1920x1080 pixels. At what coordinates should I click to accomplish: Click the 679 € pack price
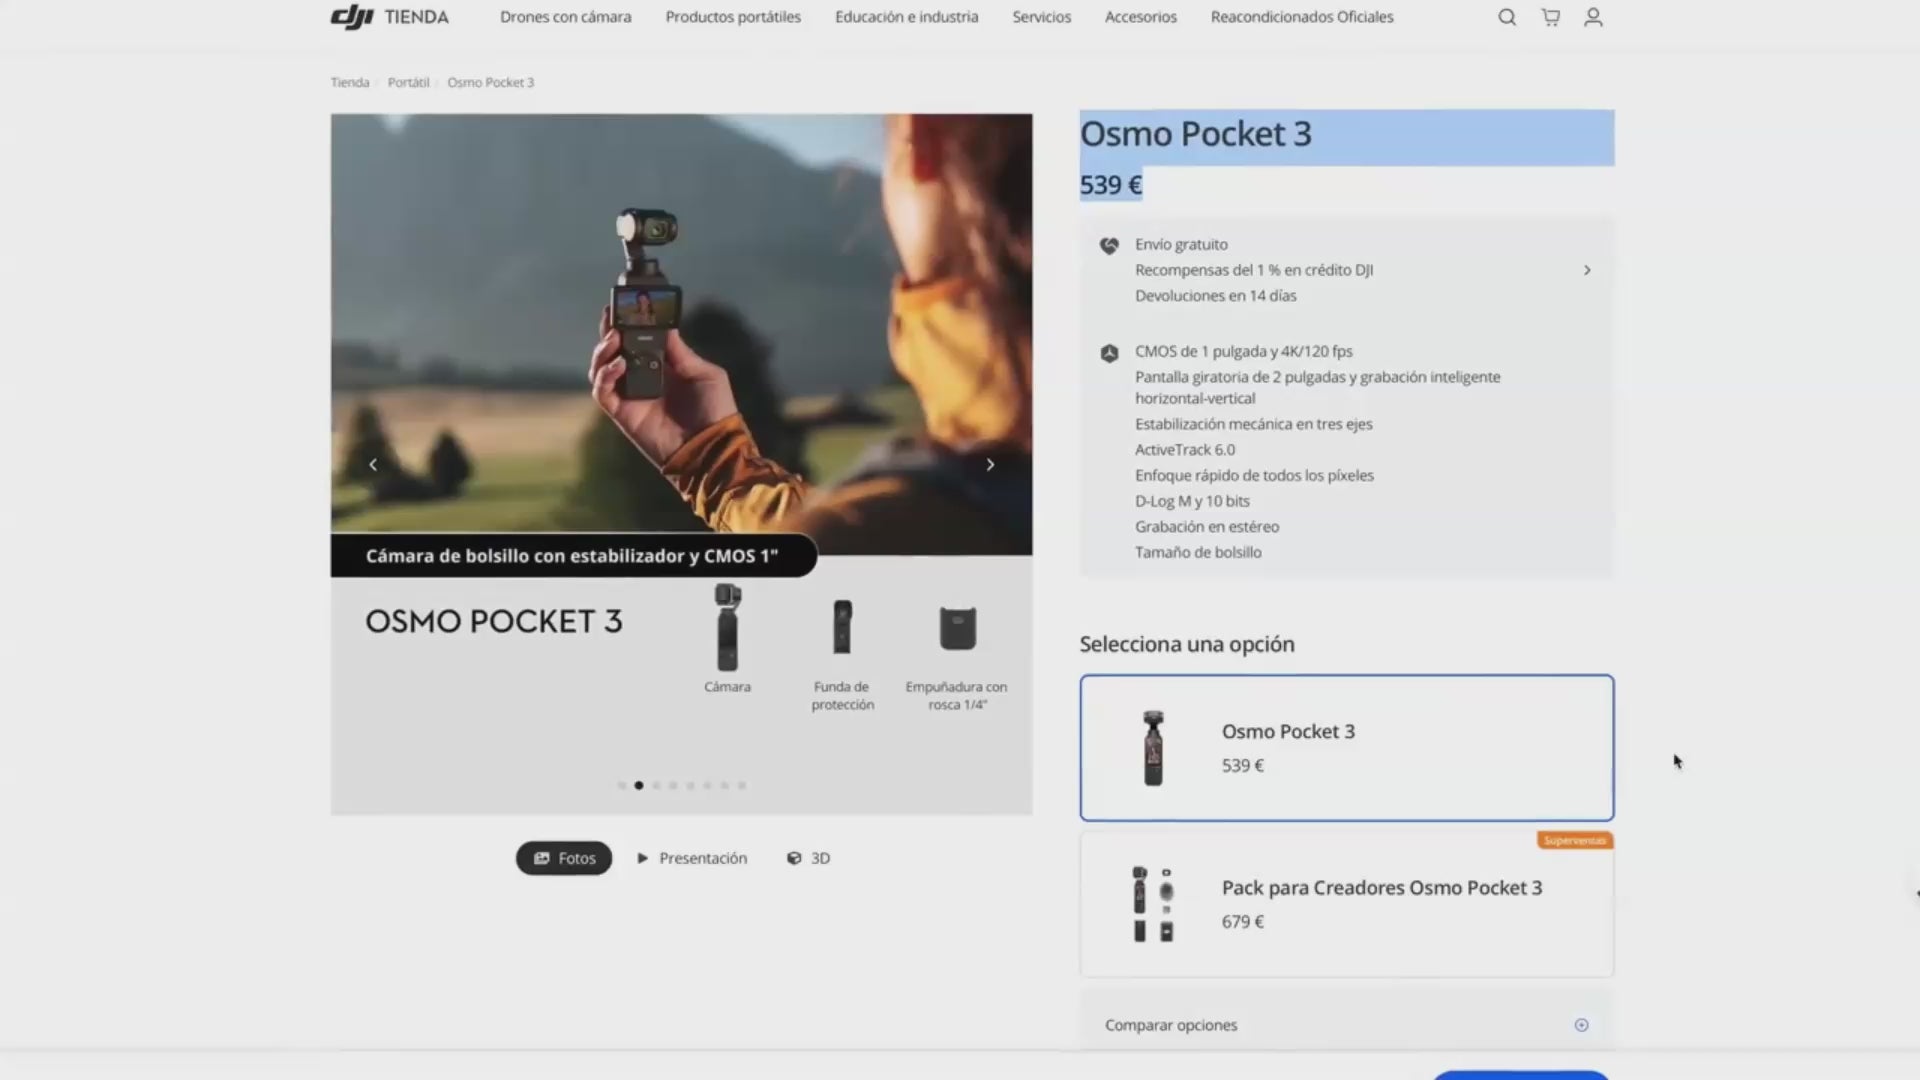[x=1243, y=922]
